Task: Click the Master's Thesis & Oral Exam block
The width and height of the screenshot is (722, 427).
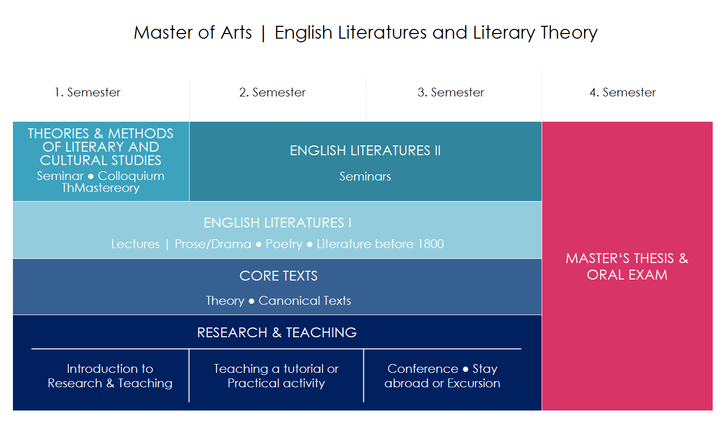Action: 627,266
